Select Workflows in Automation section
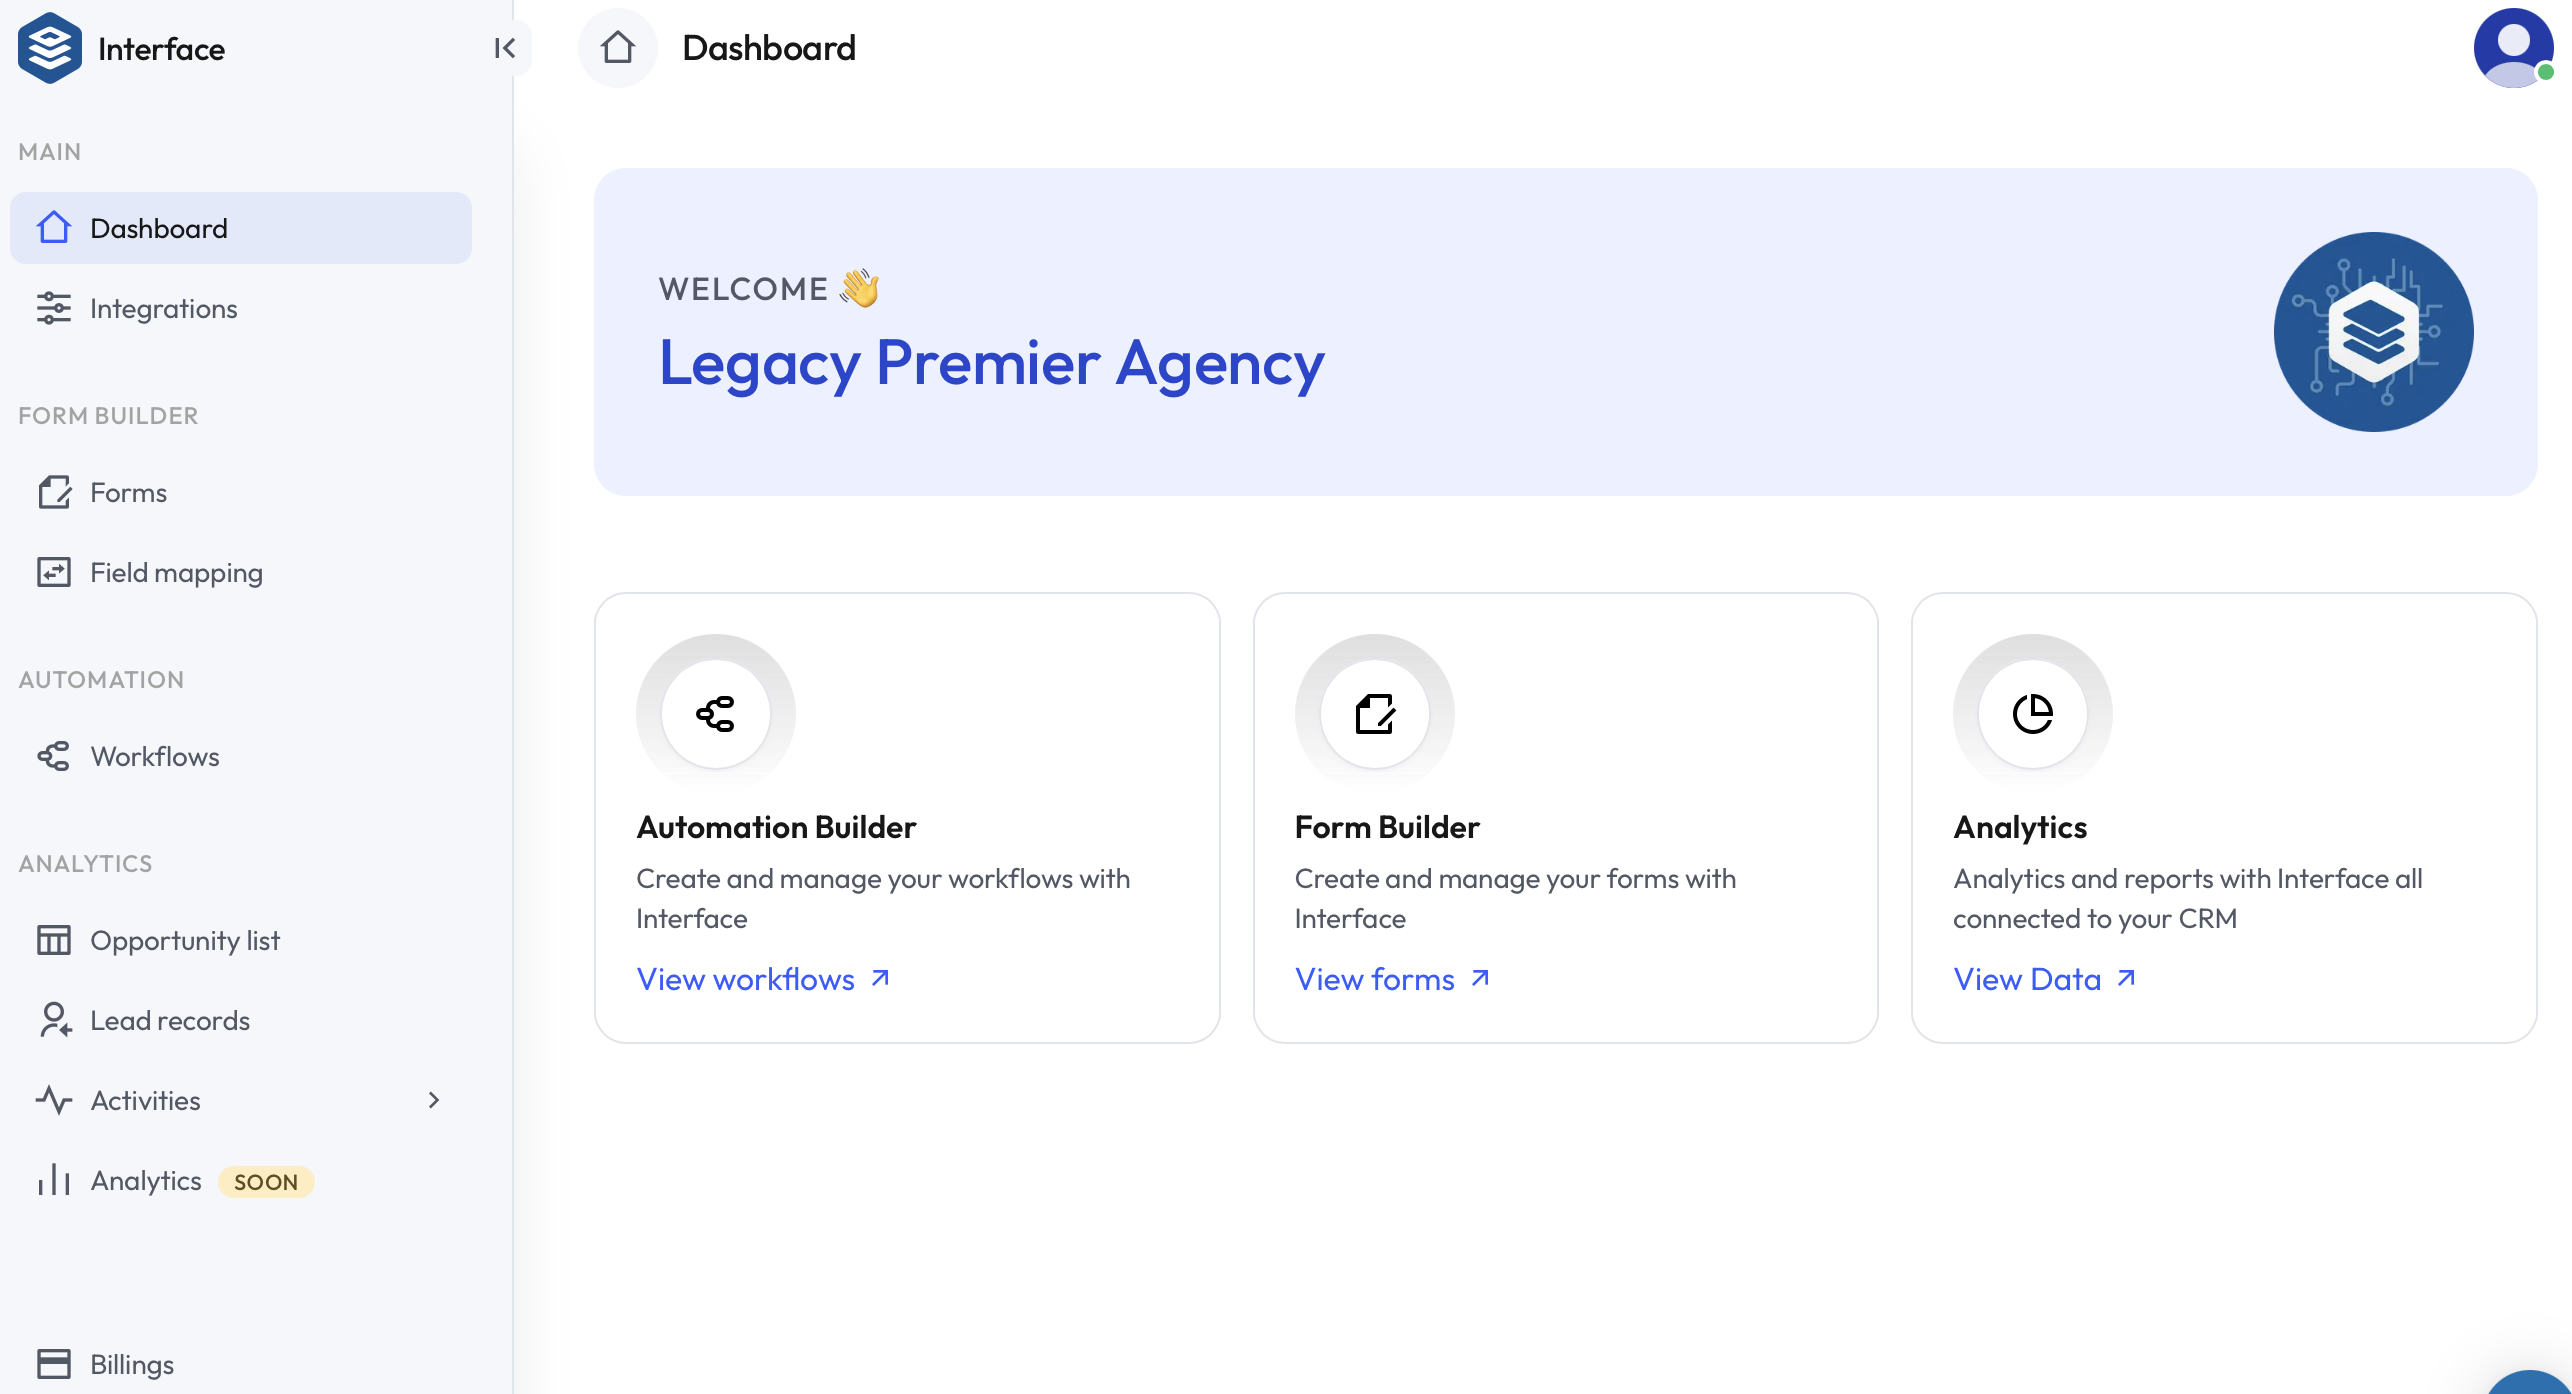This screenshot has width=2572, height=1394. 155,757
